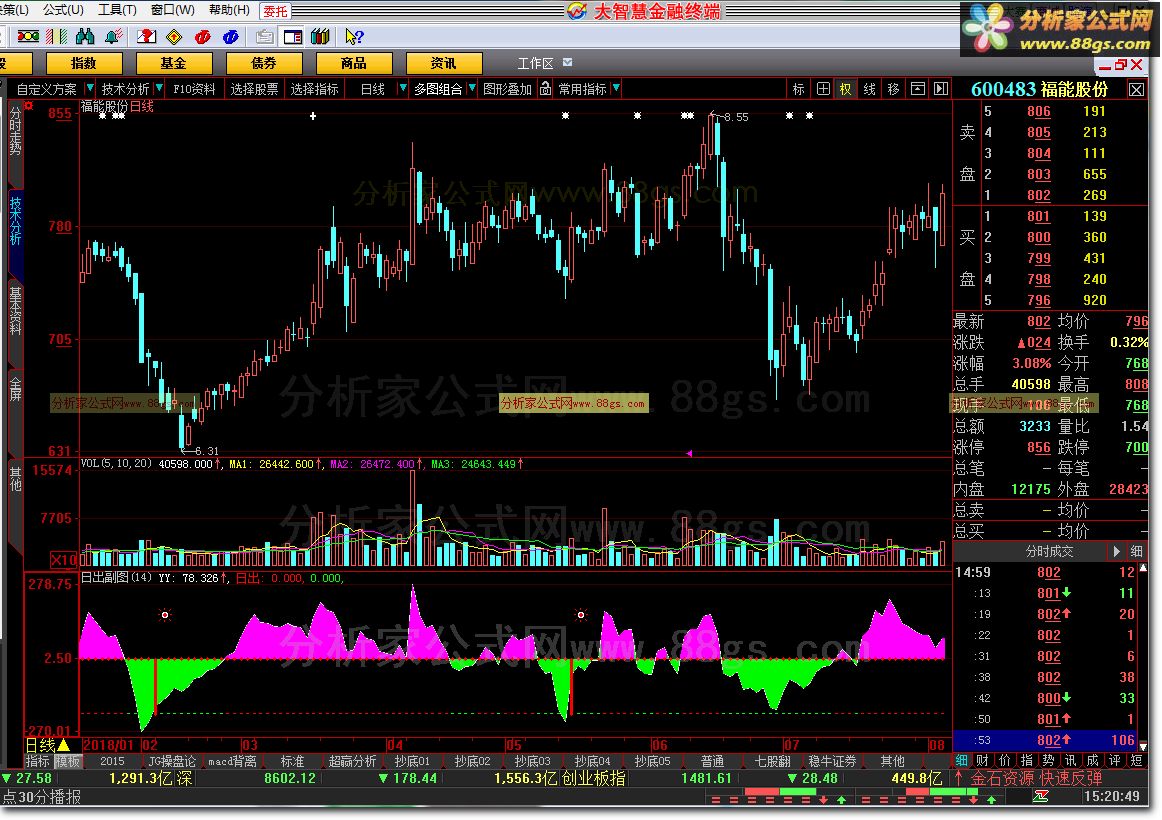Image resolution: width=1162 pixels, height=820 pixels.
Task: Select the 抄底01 indicator tab
Action: tap(412, 761)
